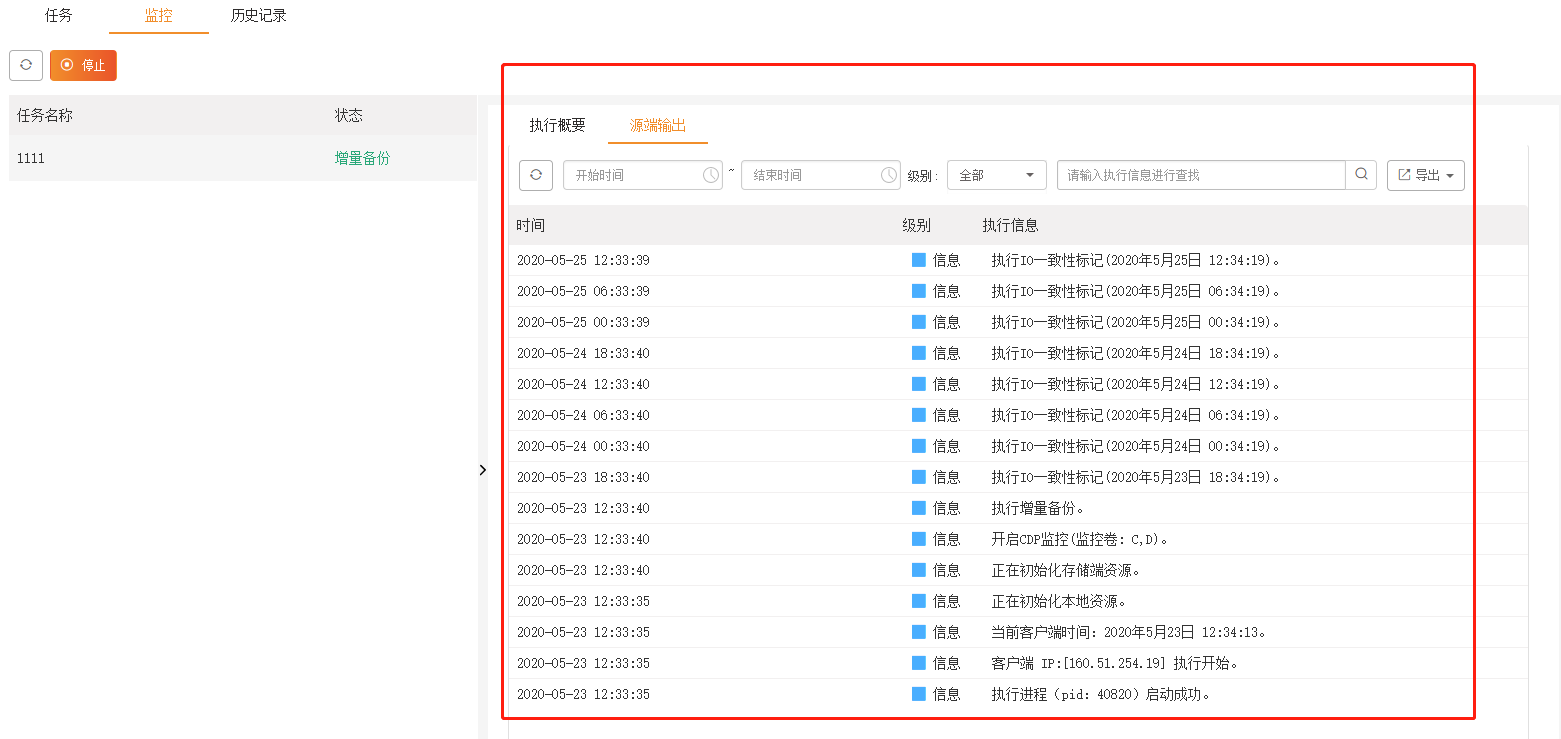Click message 客户端 IP:[160.51.254.19] 执行开始
This screenshot has width=1561, height=739.
coord(1114,663)
